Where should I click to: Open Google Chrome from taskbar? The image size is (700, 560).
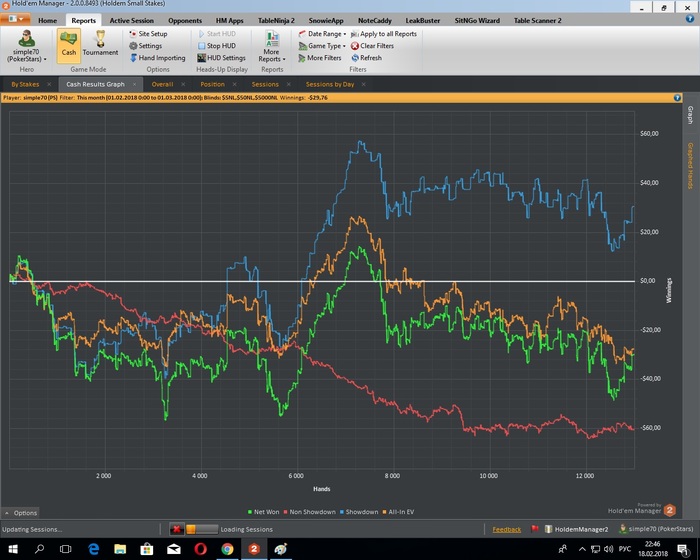coord(227,549)
